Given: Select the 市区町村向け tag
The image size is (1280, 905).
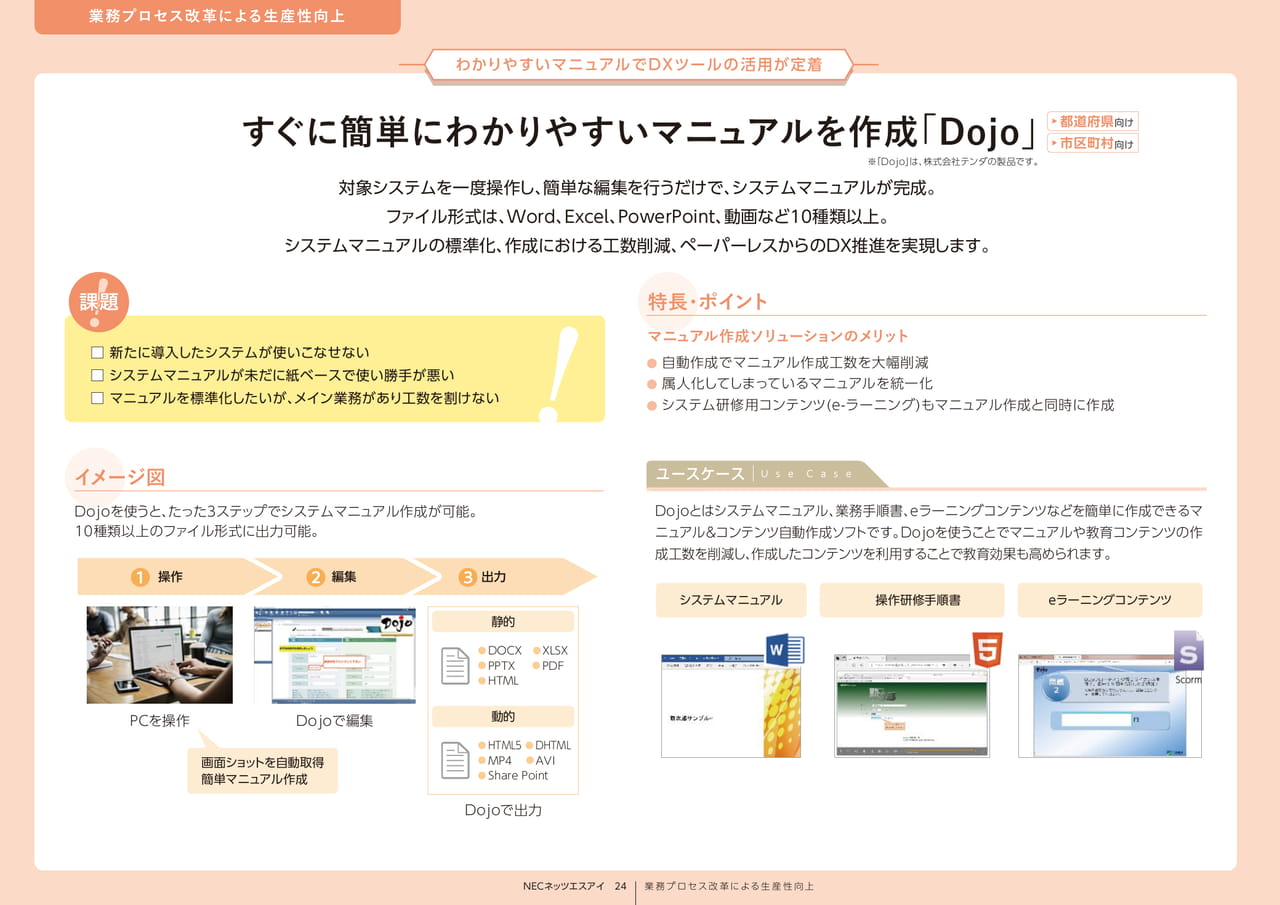Looking at the screenshot, I should 1093,143.
